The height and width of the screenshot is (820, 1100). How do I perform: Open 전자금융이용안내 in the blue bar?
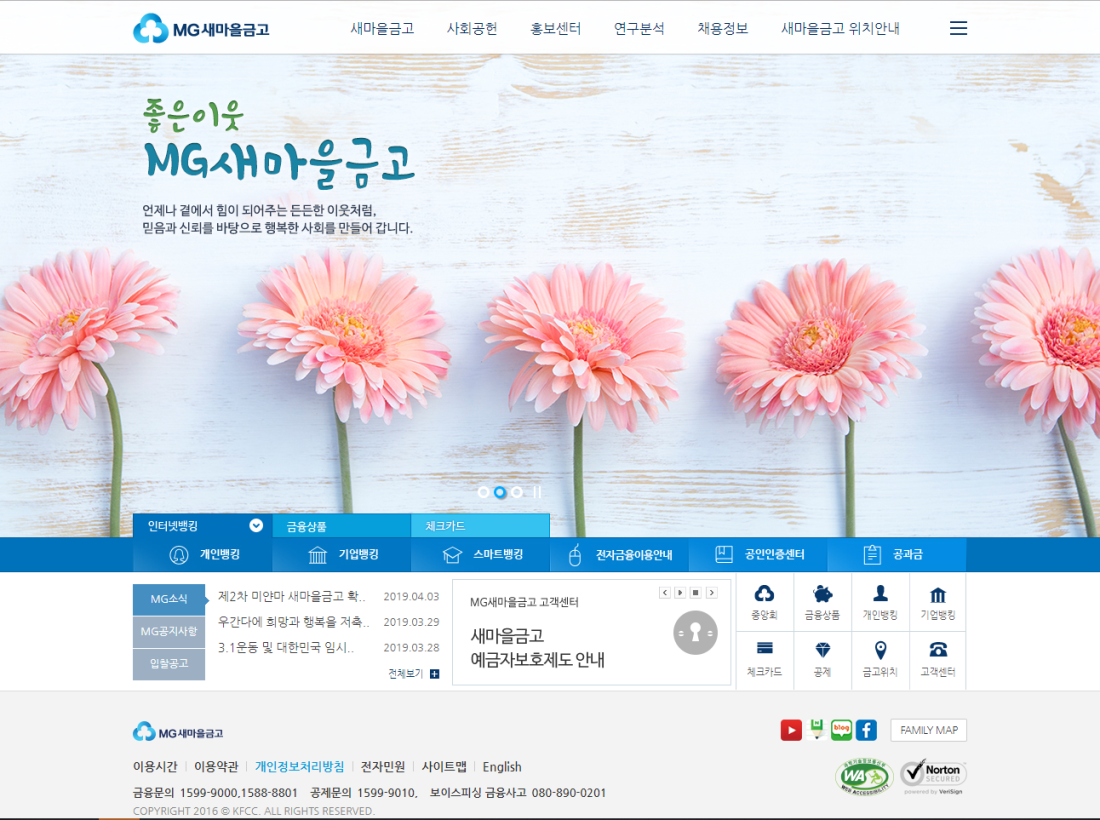click(619, 555)
